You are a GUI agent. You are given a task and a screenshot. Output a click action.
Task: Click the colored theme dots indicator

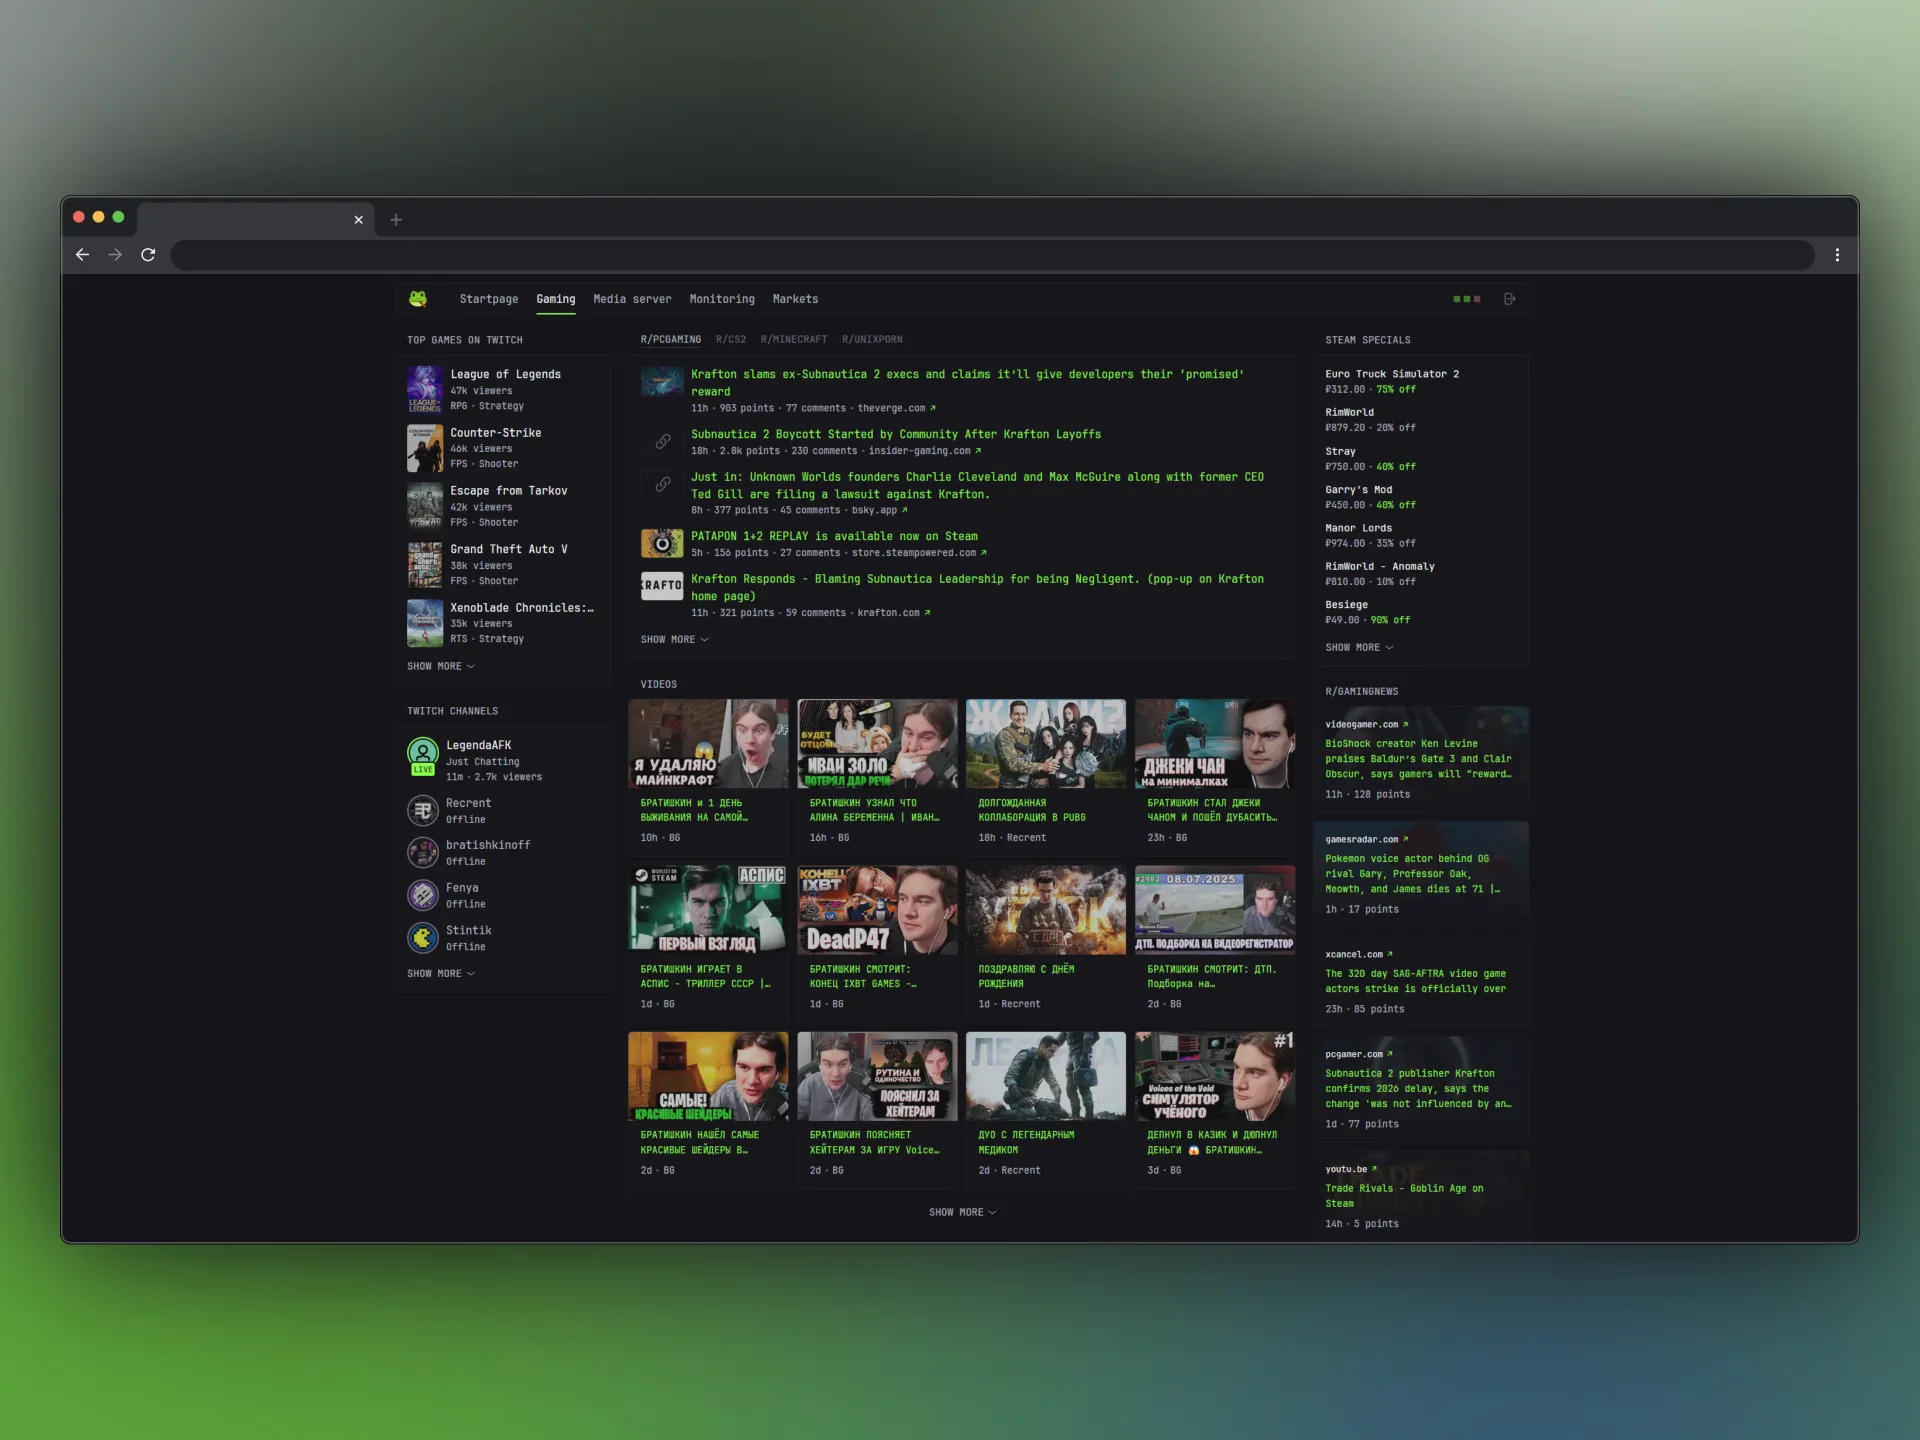pyautogui.click(x=1467, y=299)
